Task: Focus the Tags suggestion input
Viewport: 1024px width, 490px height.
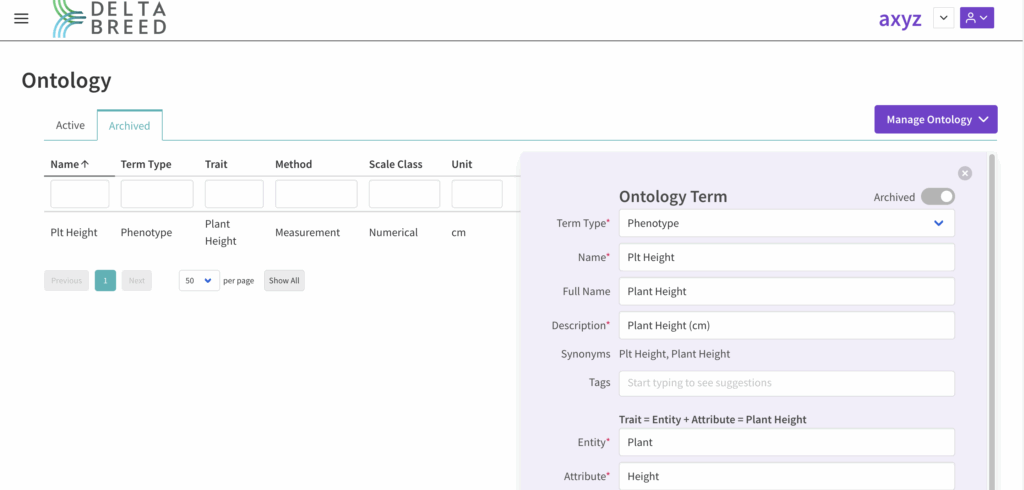Action: click(786, 383)
